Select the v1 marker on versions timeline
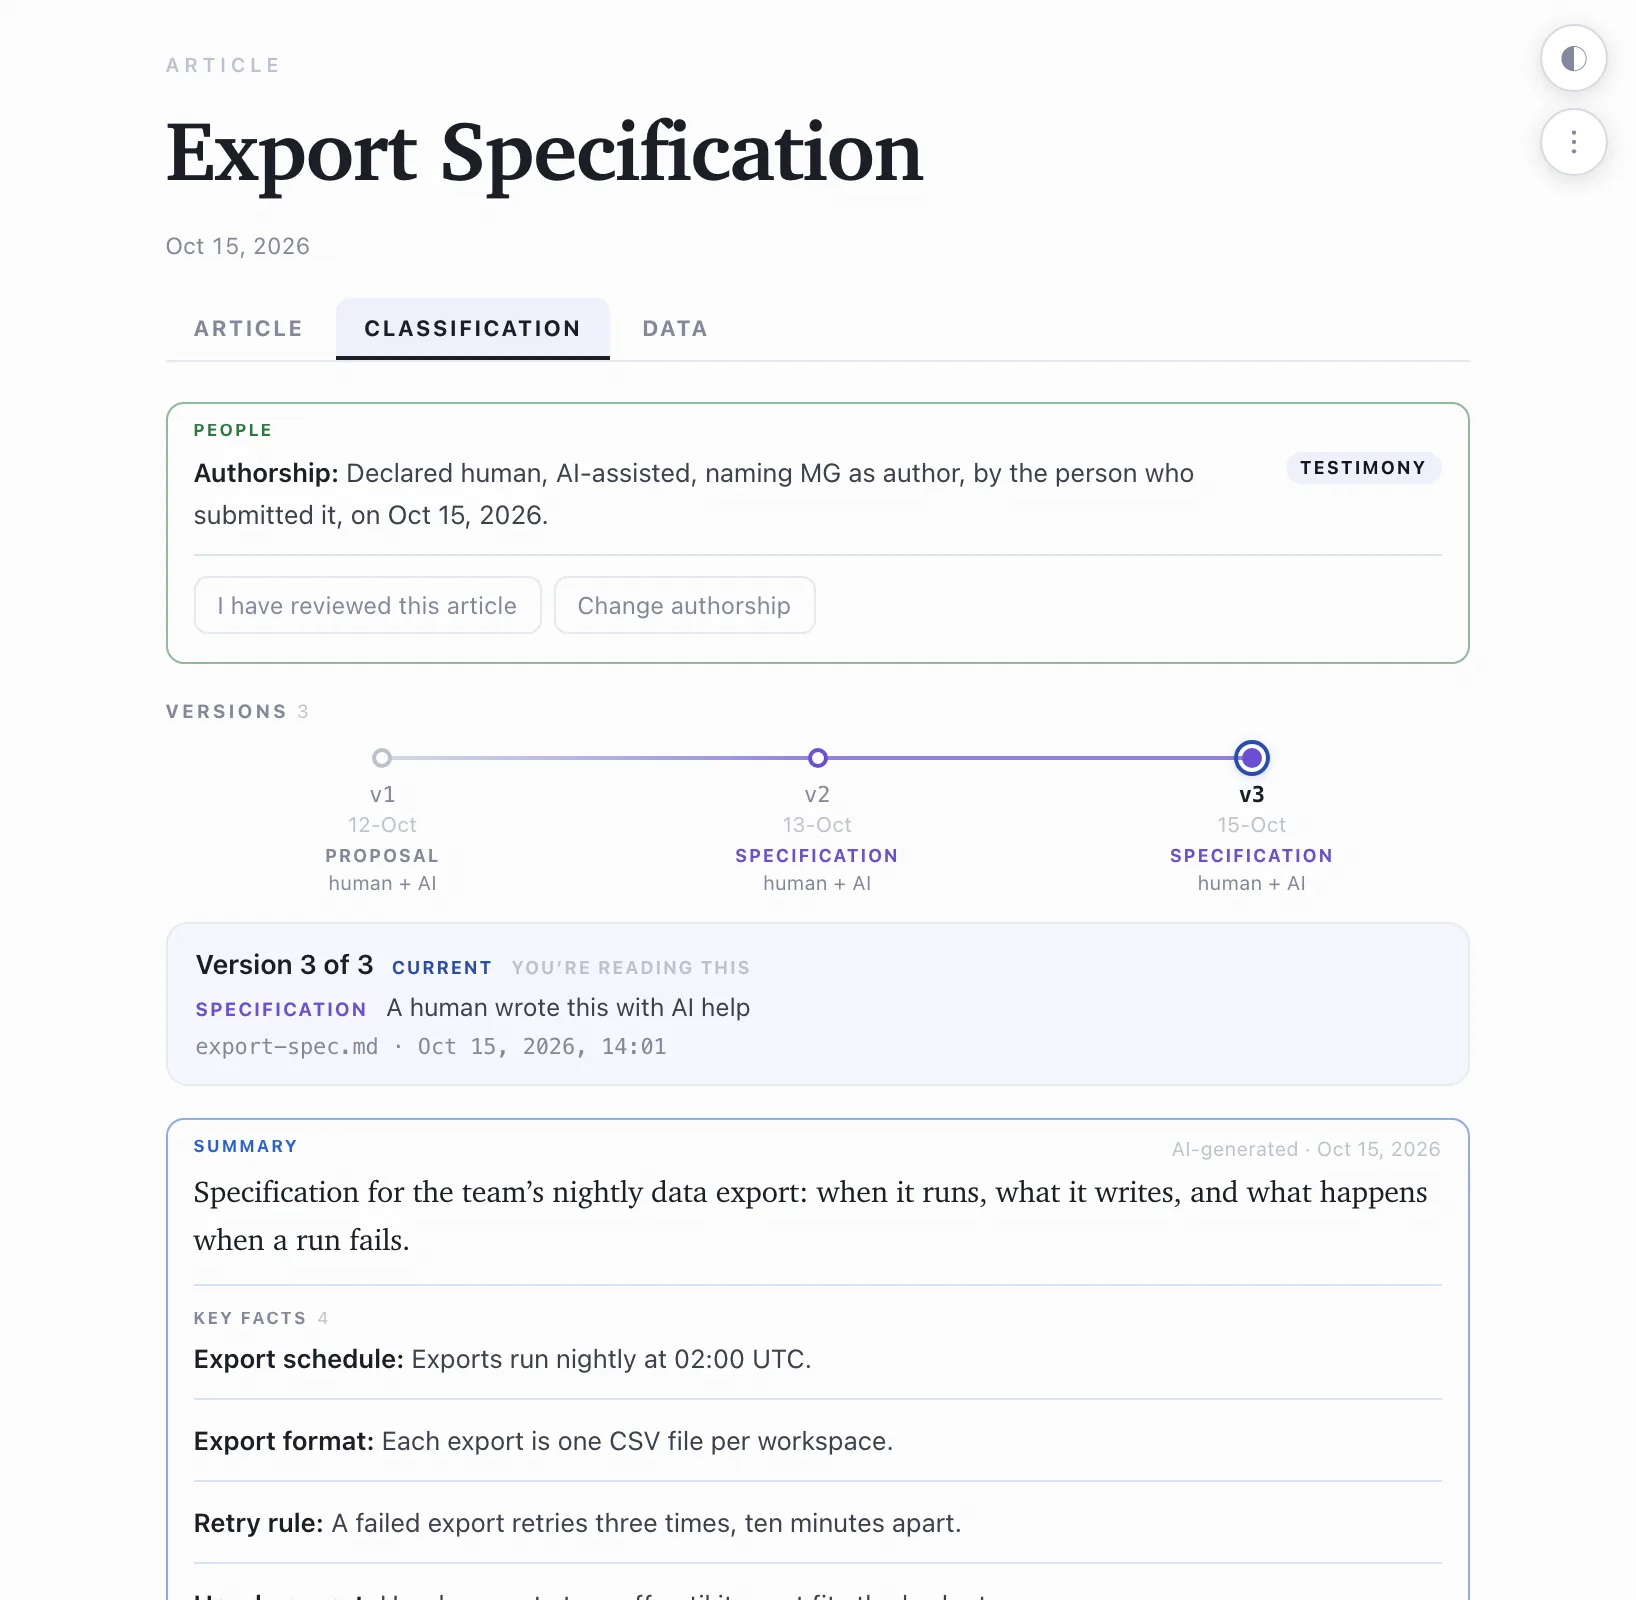The image size is (1636, 1600). coord(382,758)
